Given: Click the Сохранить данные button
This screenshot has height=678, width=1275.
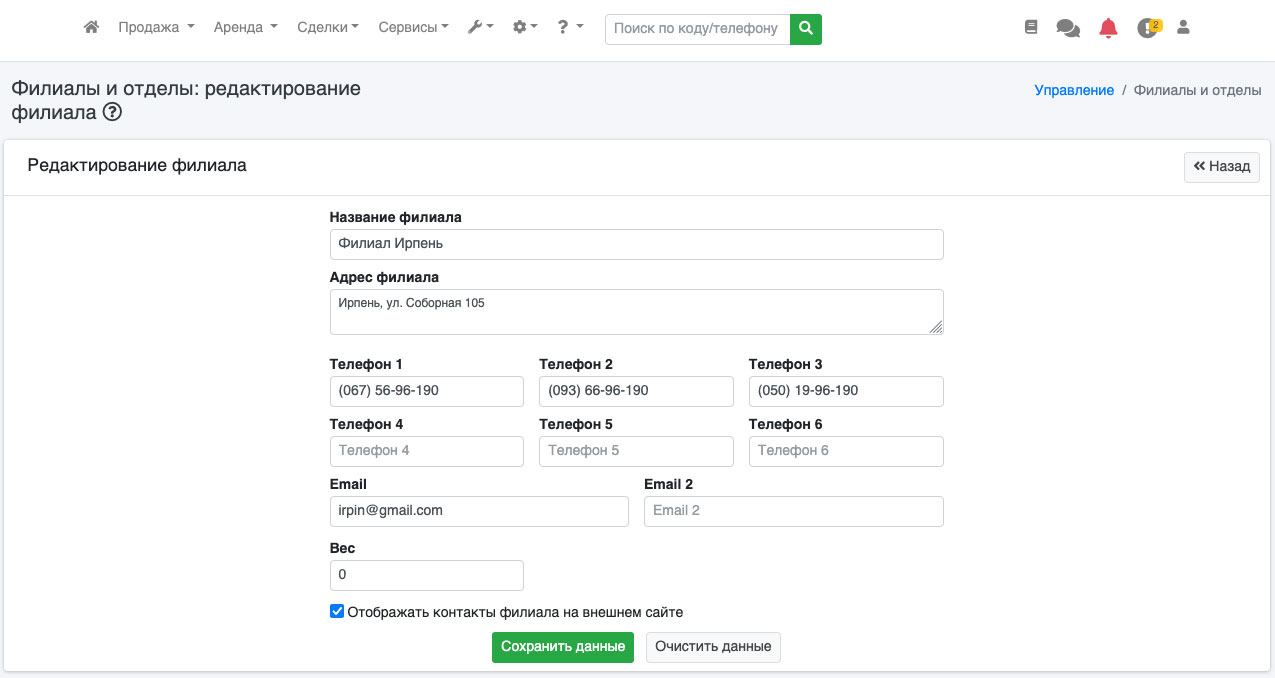Looking at the screenshot, I should pyautogui.click(x=562, y=647).
